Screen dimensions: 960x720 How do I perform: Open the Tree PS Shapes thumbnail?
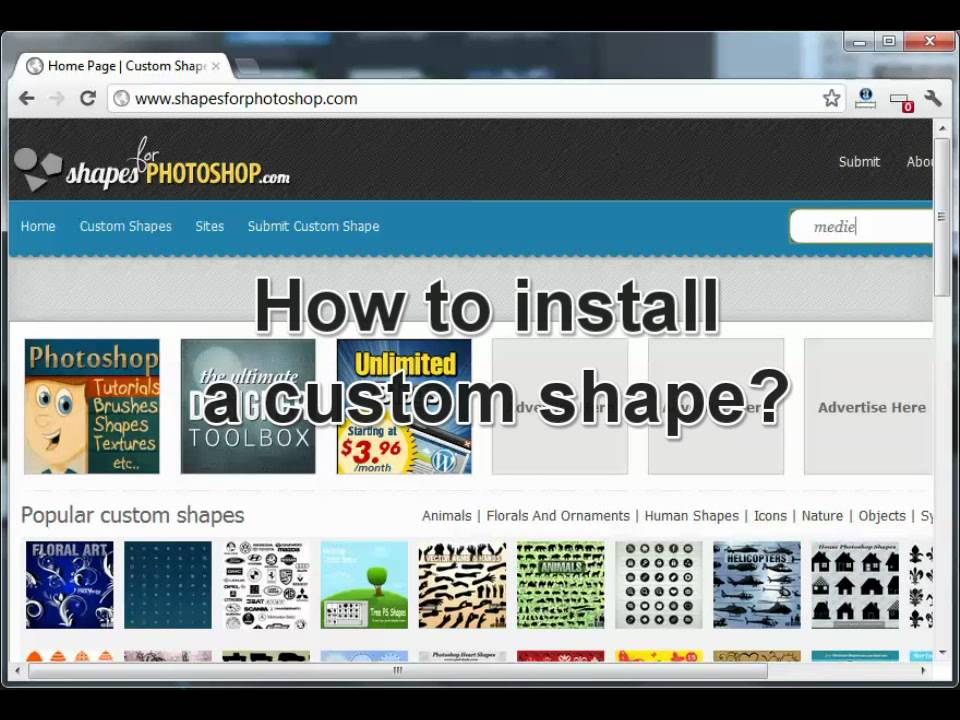pyautogui.click(x=364, y=585)
